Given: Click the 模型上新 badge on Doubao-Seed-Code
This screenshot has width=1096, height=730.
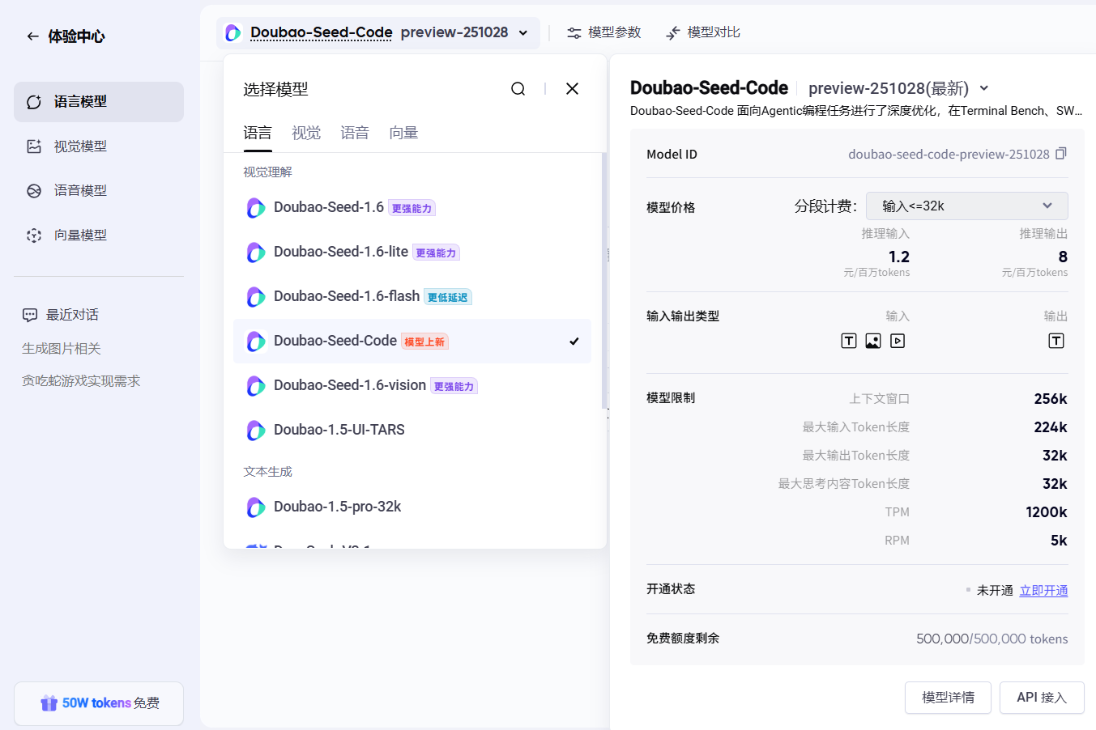Looking at the screenshot, I should click(425, 342).
